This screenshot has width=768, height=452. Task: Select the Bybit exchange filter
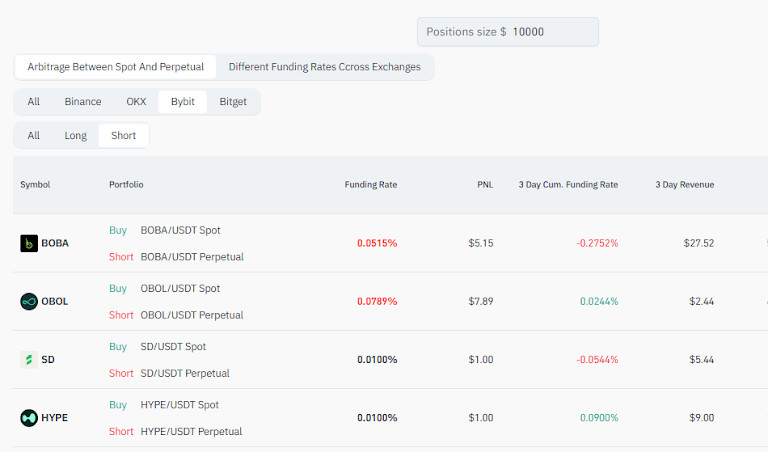click(x=183, y=102)
